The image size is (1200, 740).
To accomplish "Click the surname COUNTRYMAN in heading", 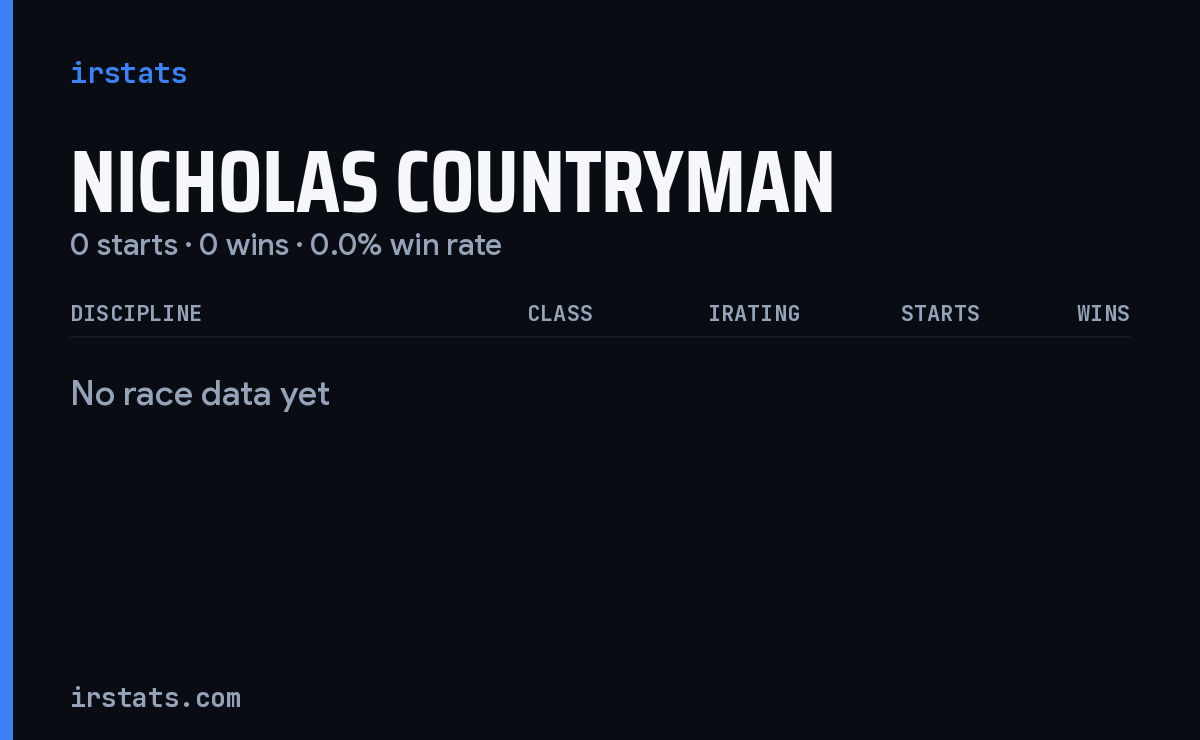I will point(615,184).
